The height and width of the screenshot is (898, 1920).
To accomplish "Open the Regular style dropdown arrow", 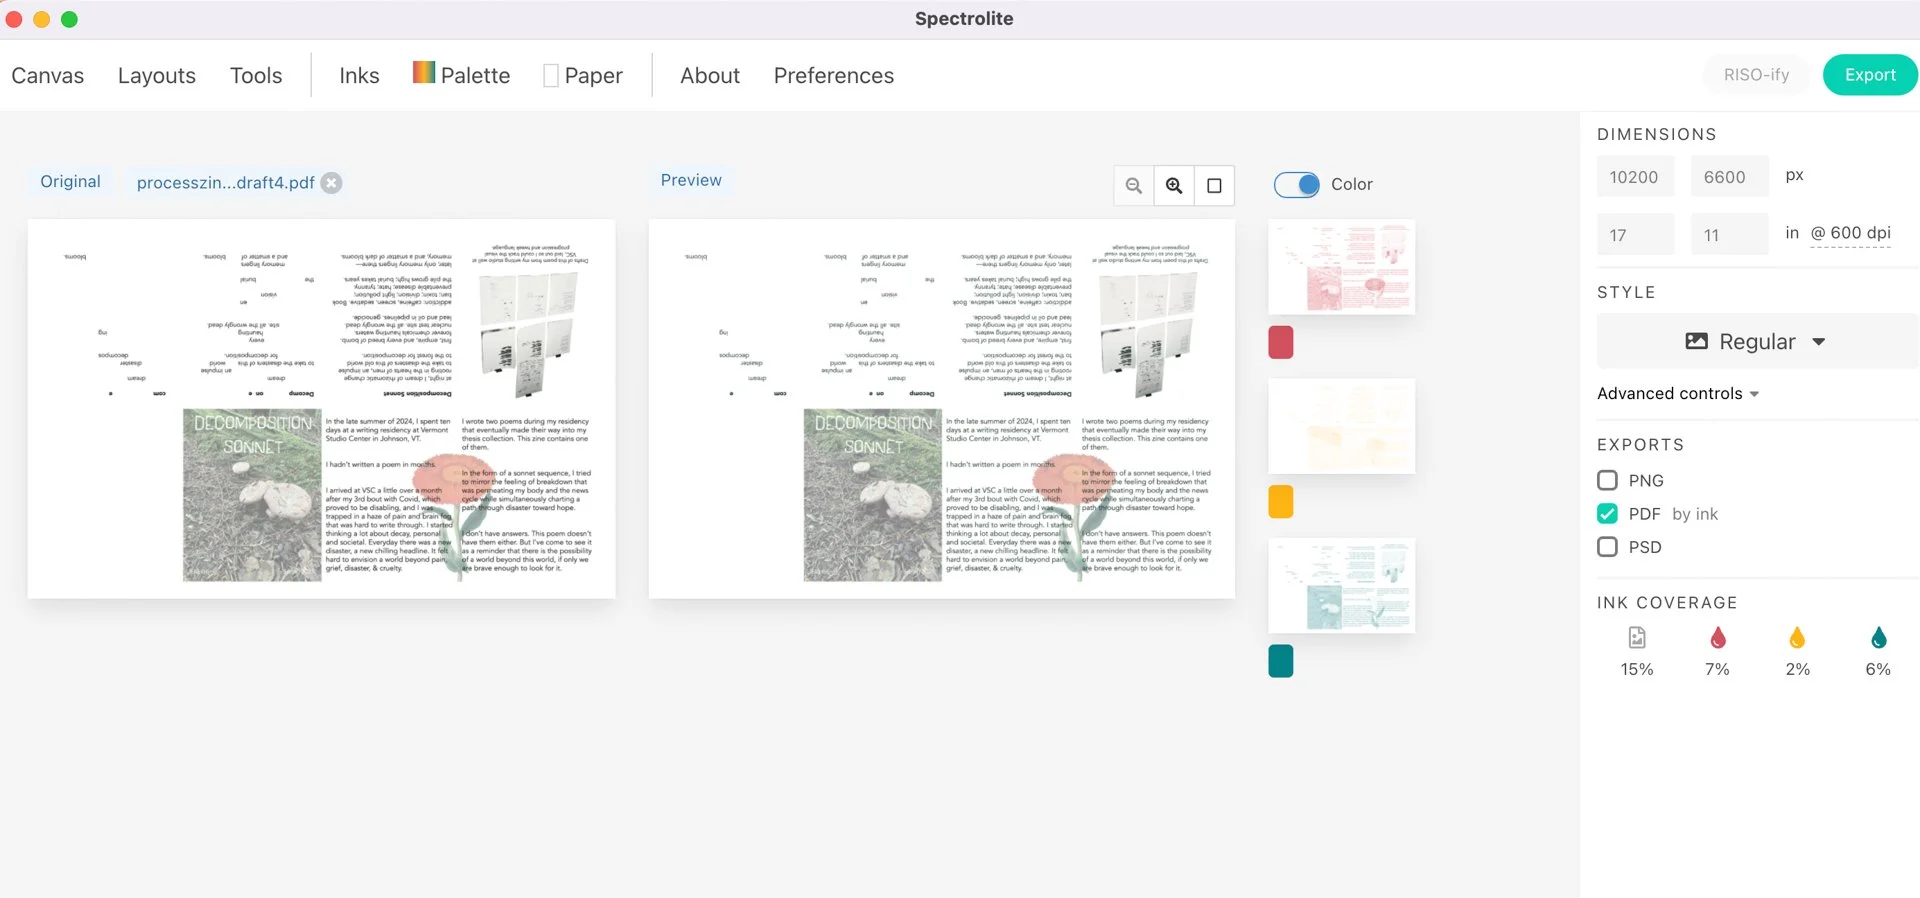I will [1819, 342].
